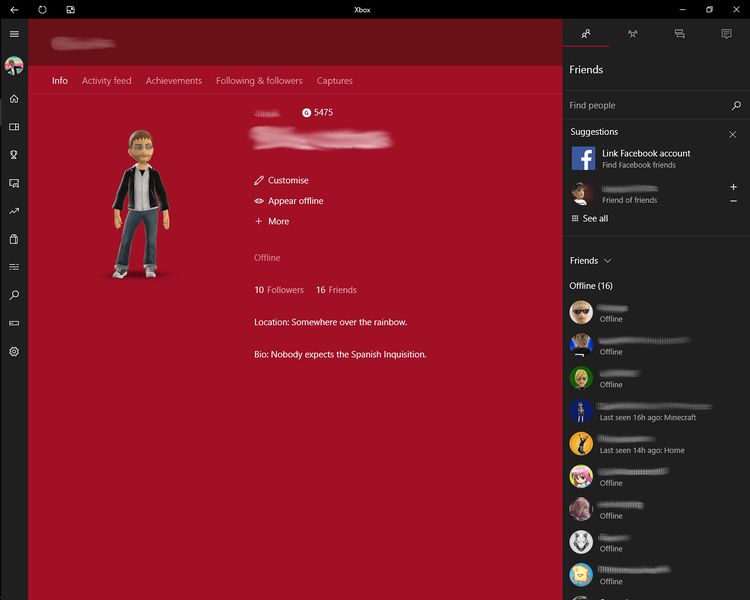Screen dimensions: 750x600
Task: Open the Activity feed tab
Action: click(107, 81)
